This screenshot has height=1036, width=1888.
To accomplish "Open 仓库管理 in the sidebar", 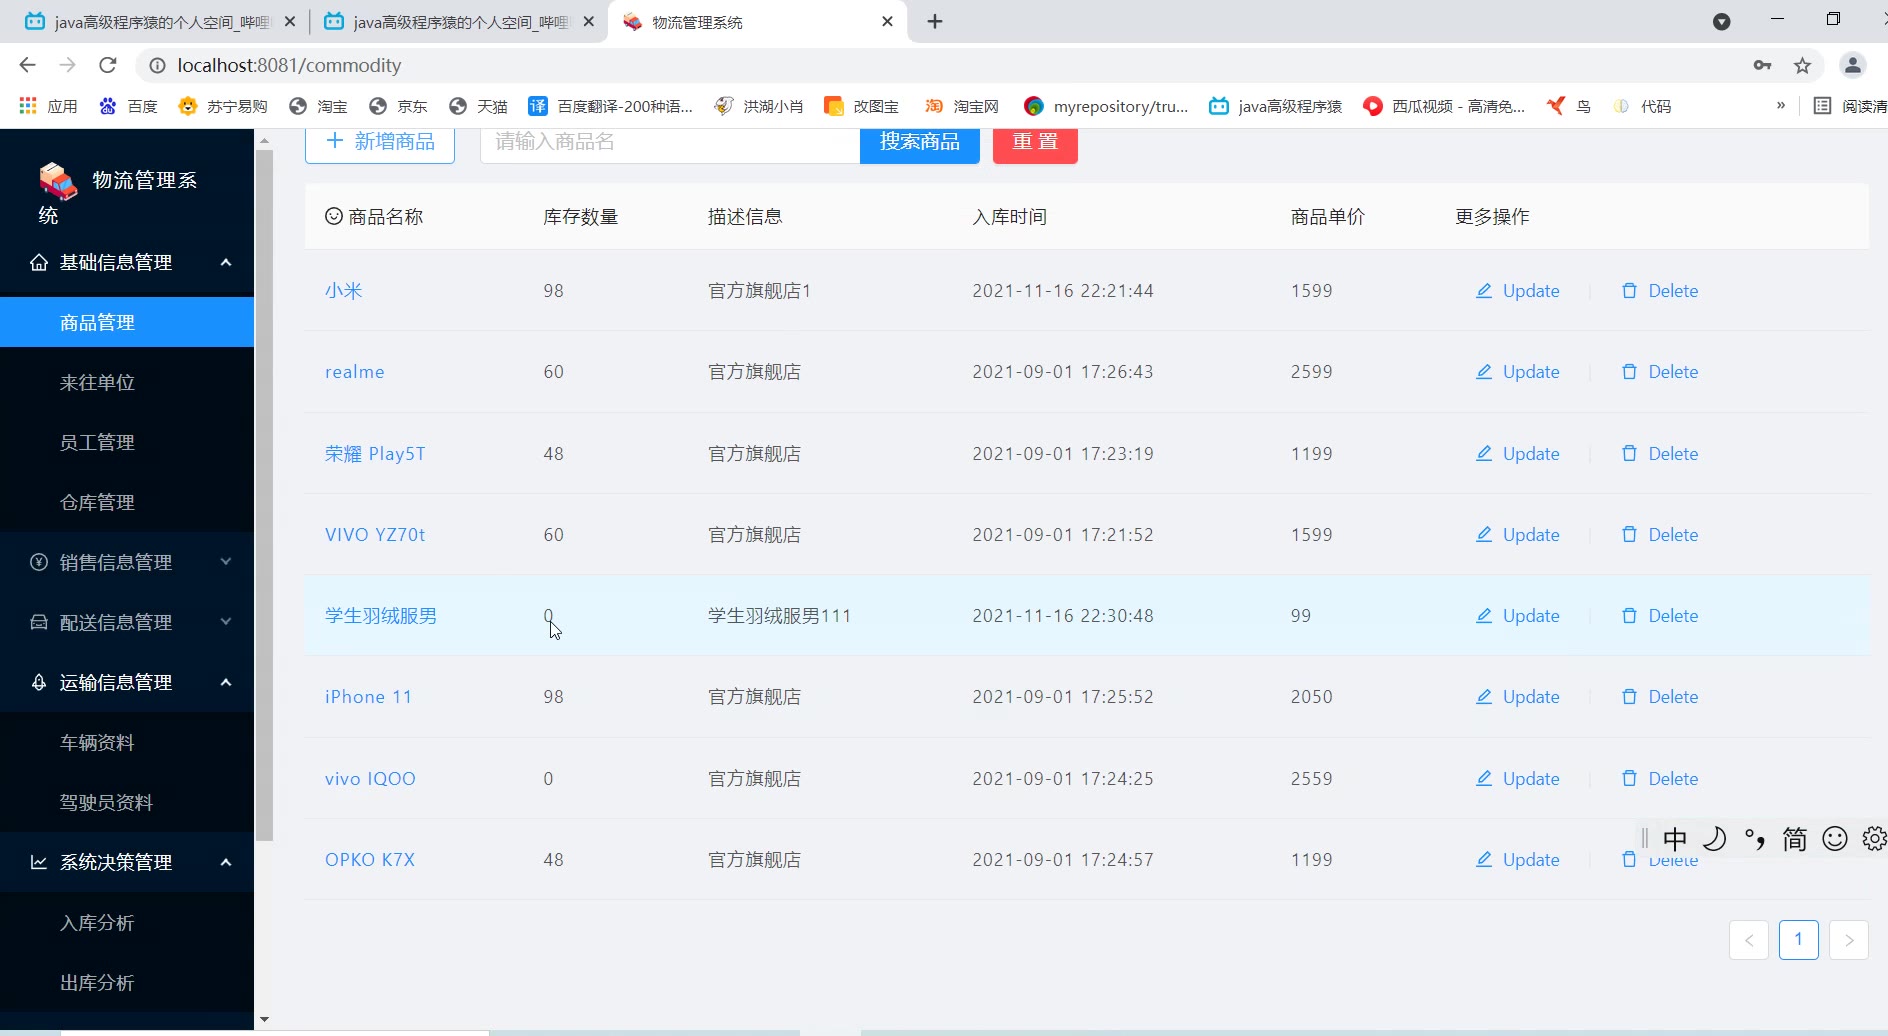I will click(127, 502).
